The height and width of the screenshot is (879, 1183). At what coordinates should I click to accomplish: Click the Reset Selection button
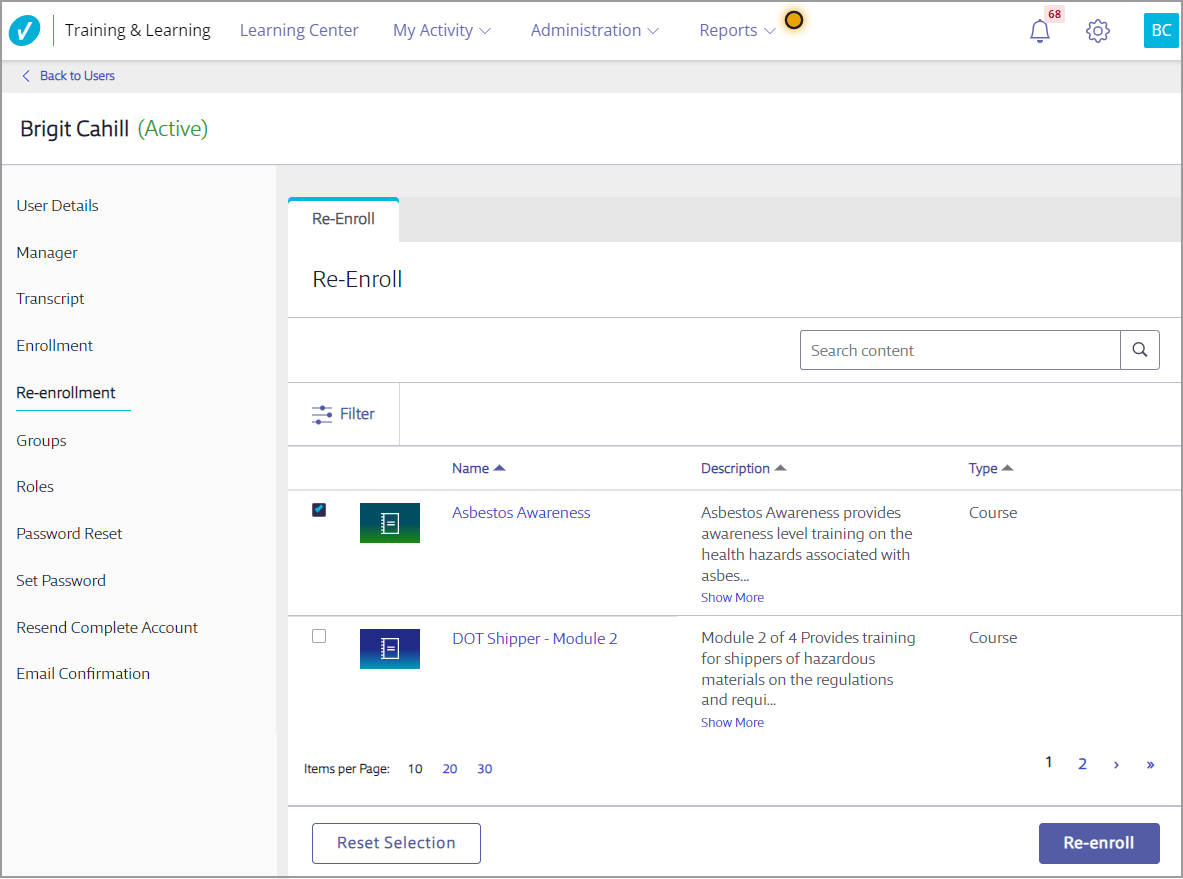396,843
